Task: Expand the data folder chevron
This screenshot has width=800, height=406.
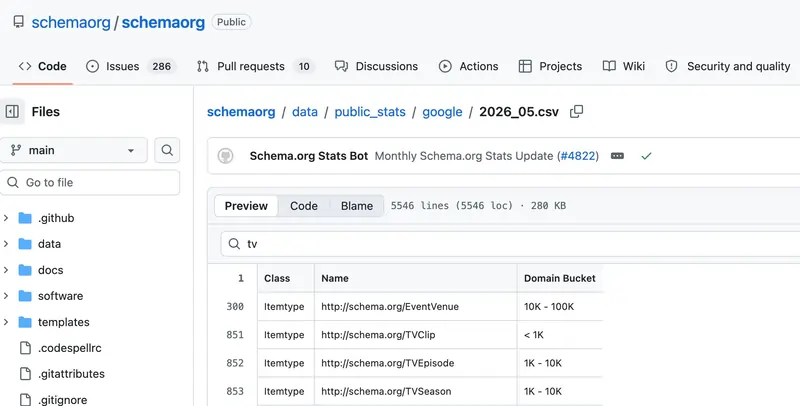Action: (6, 244)
